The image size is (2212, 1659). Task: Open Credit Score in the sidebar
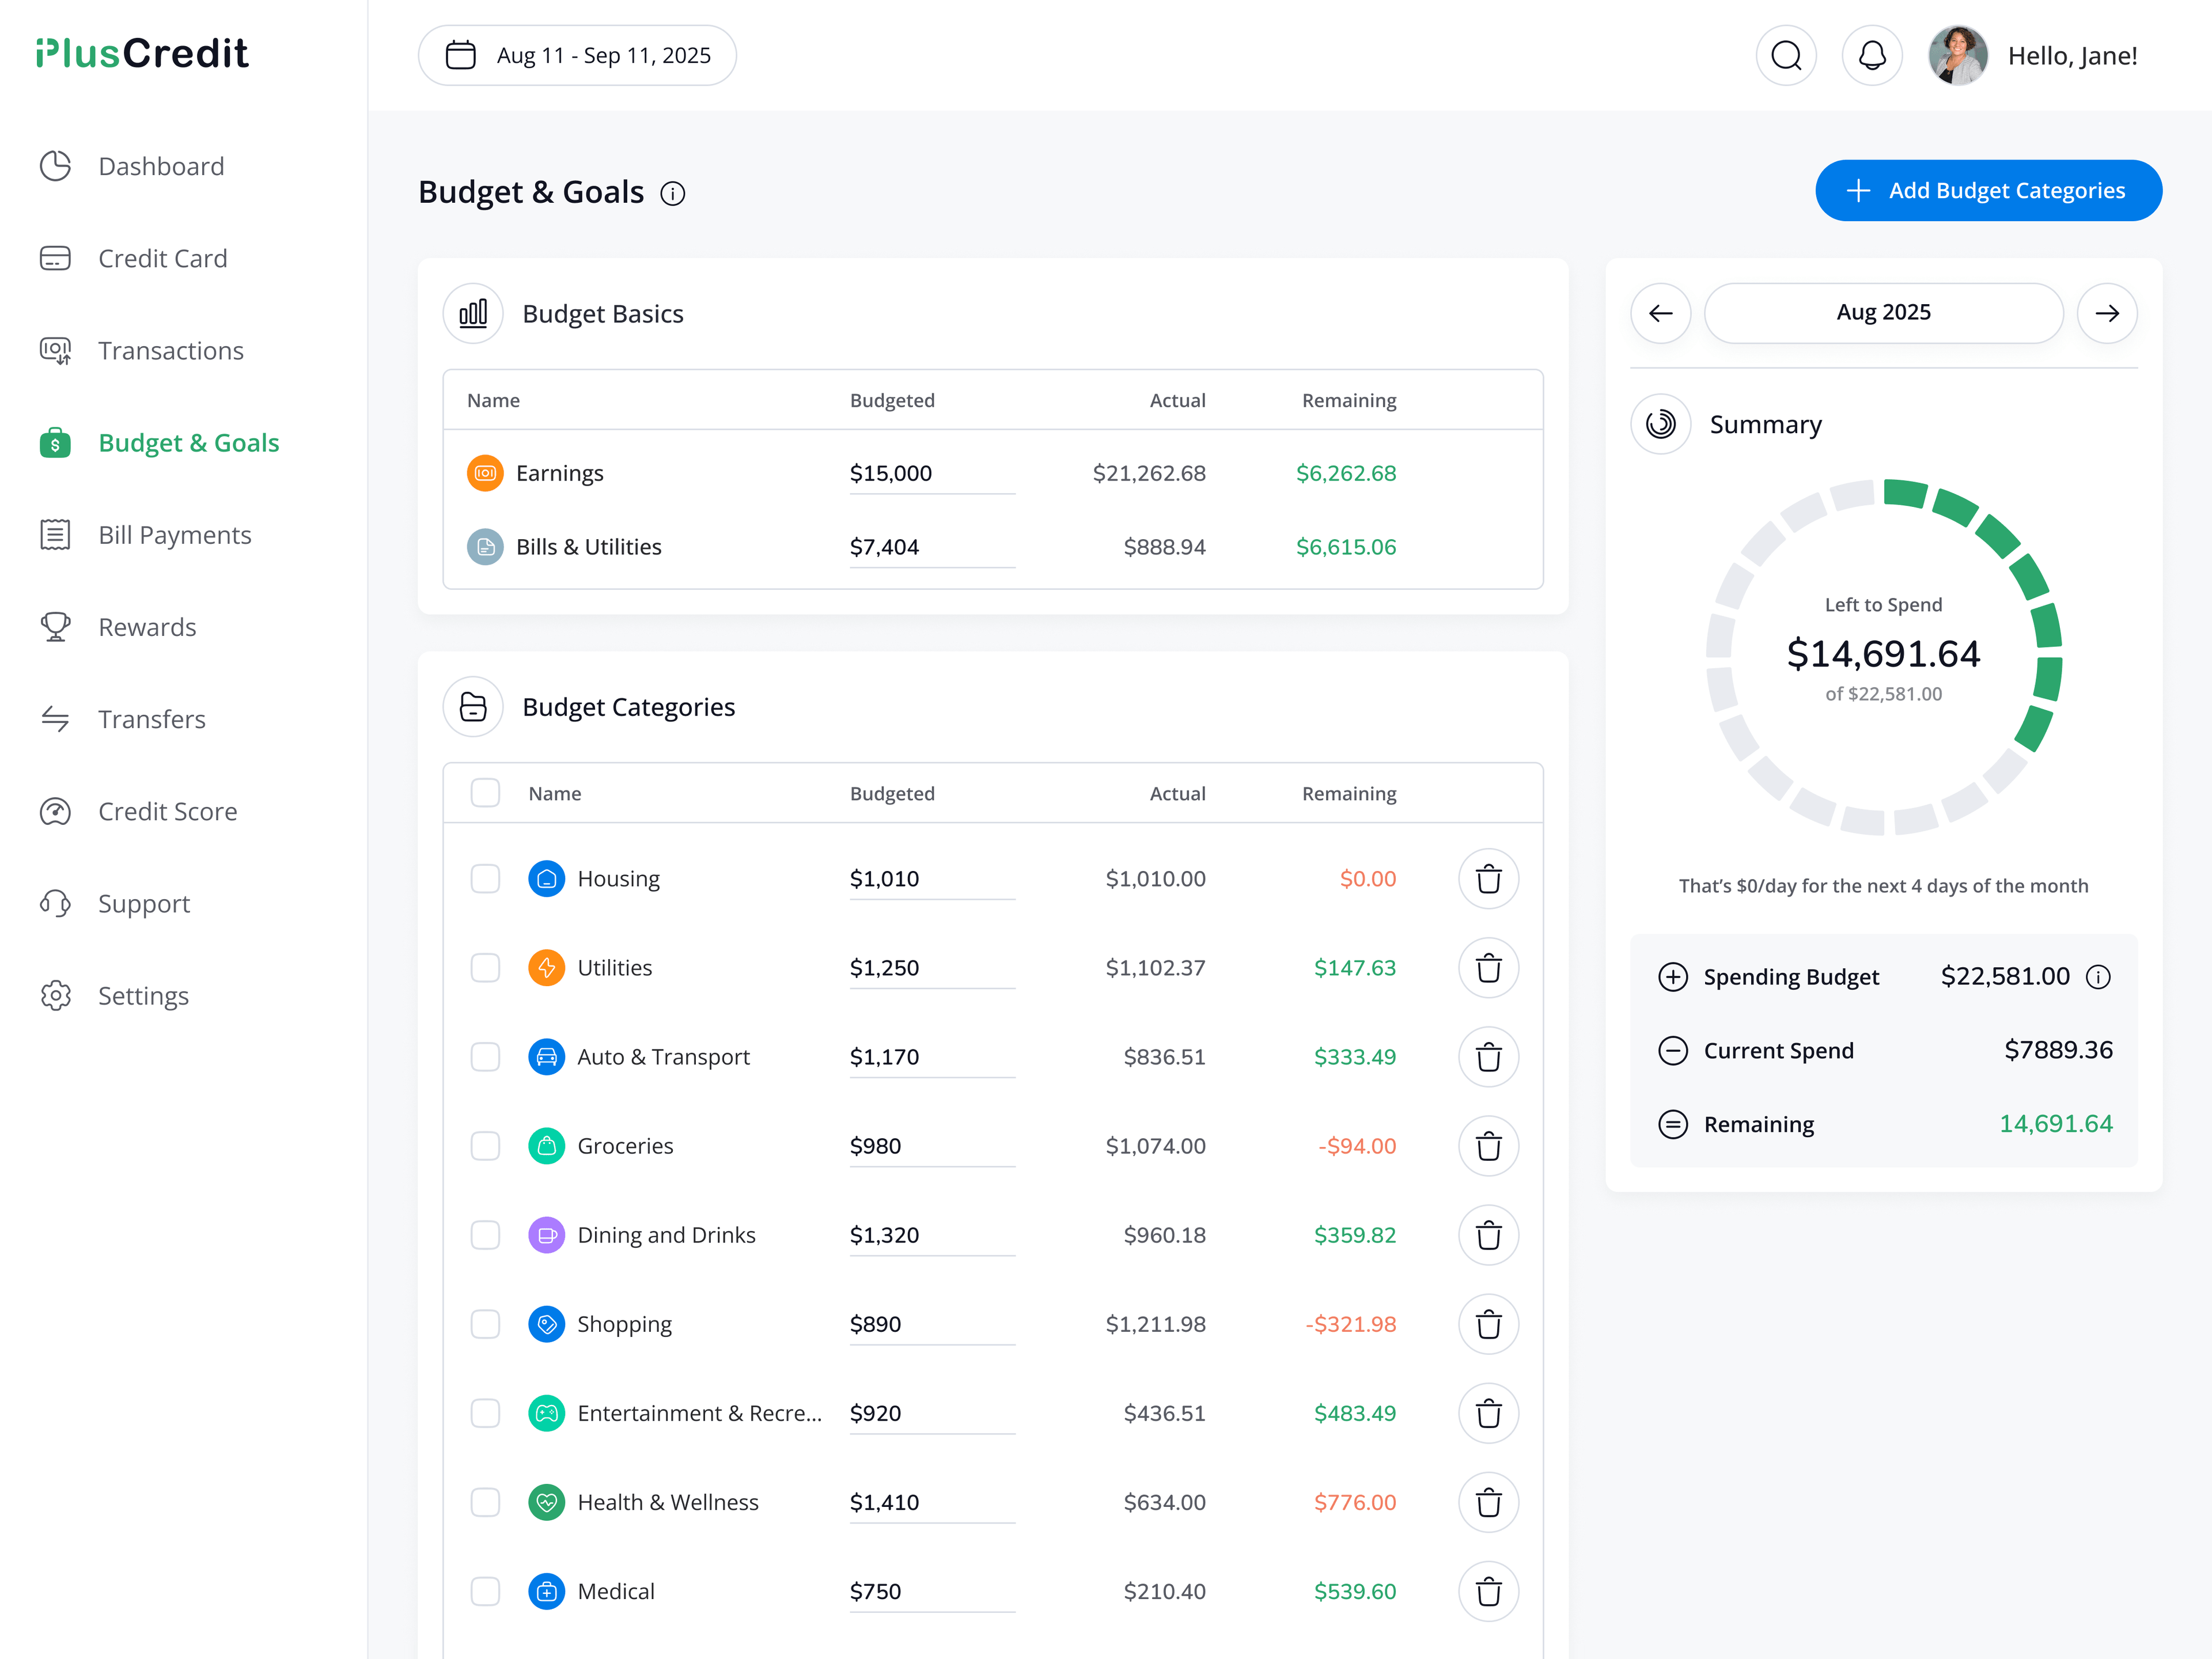pos(139,811)
